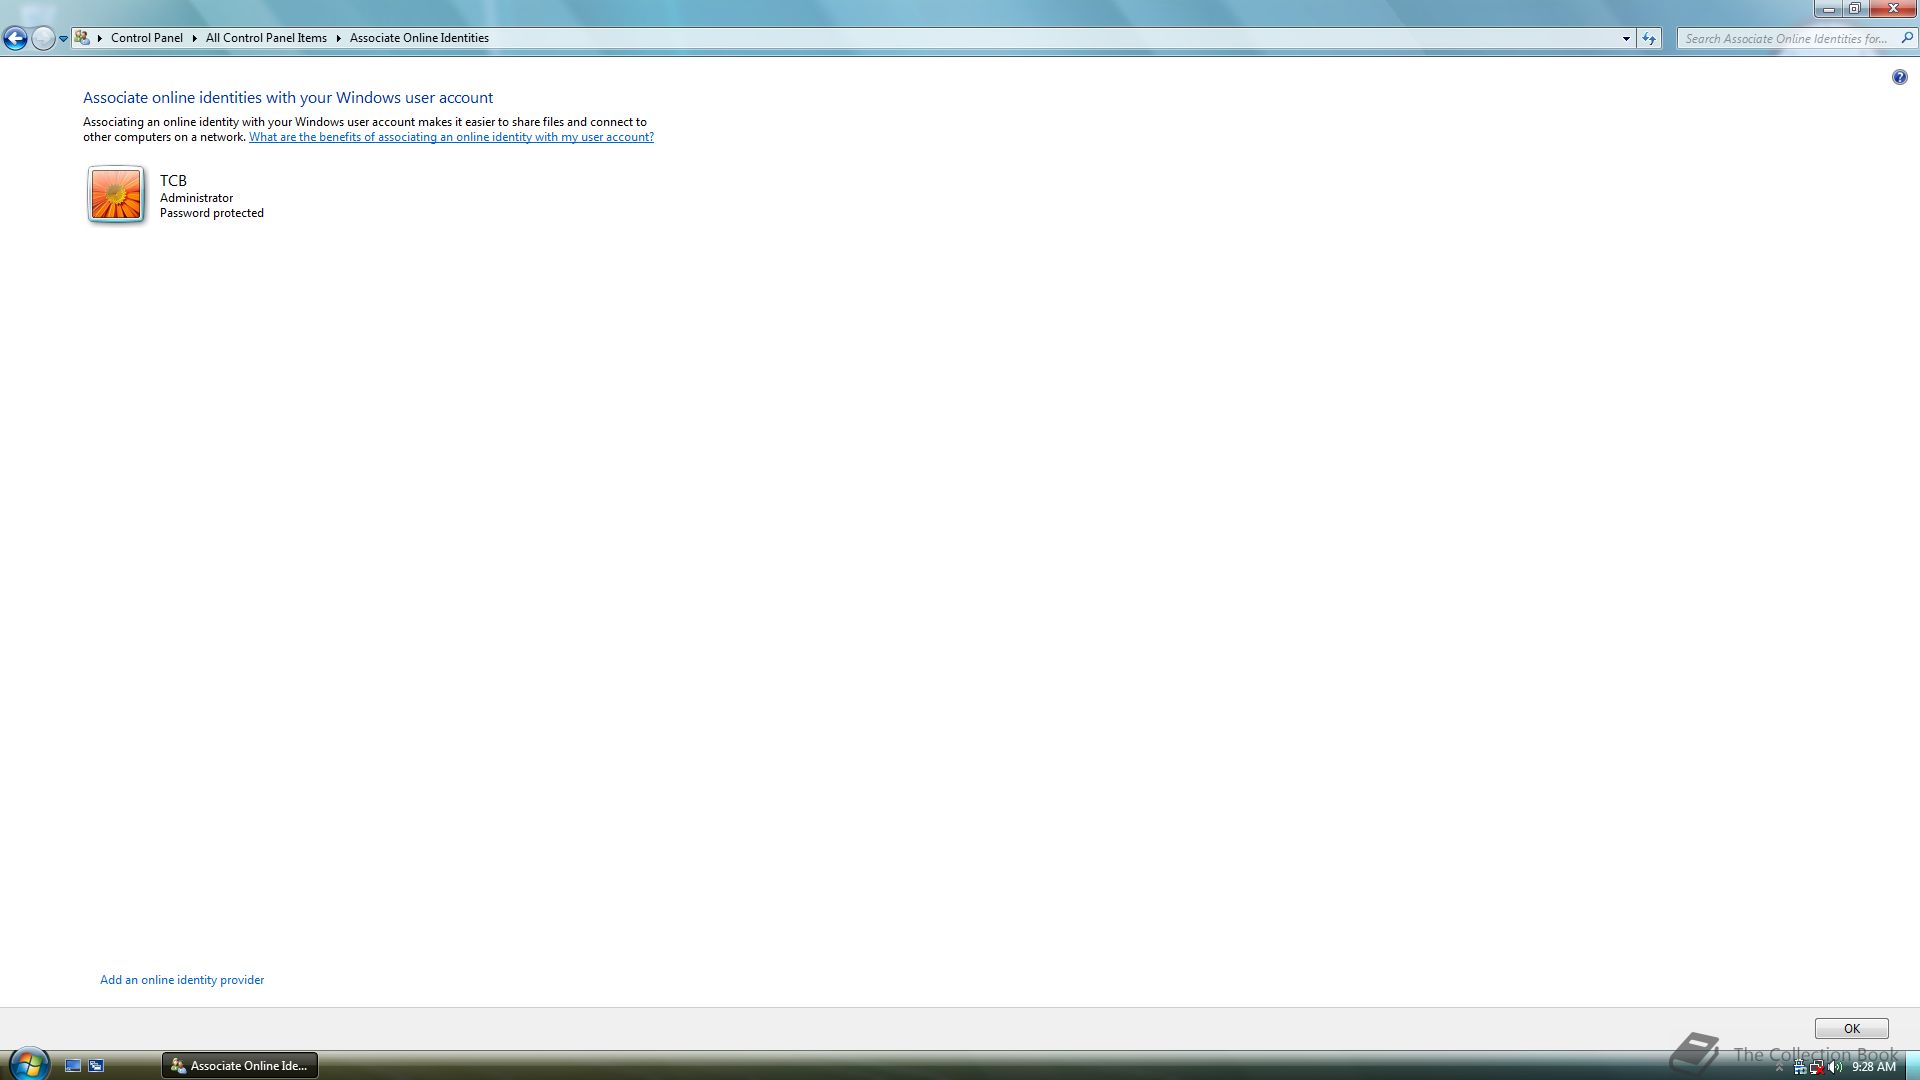This screenshot has width=1920, height=1080.
Task: Expand the arrow before Control Panel breadcrumb
Action: [x=100, y=38]
